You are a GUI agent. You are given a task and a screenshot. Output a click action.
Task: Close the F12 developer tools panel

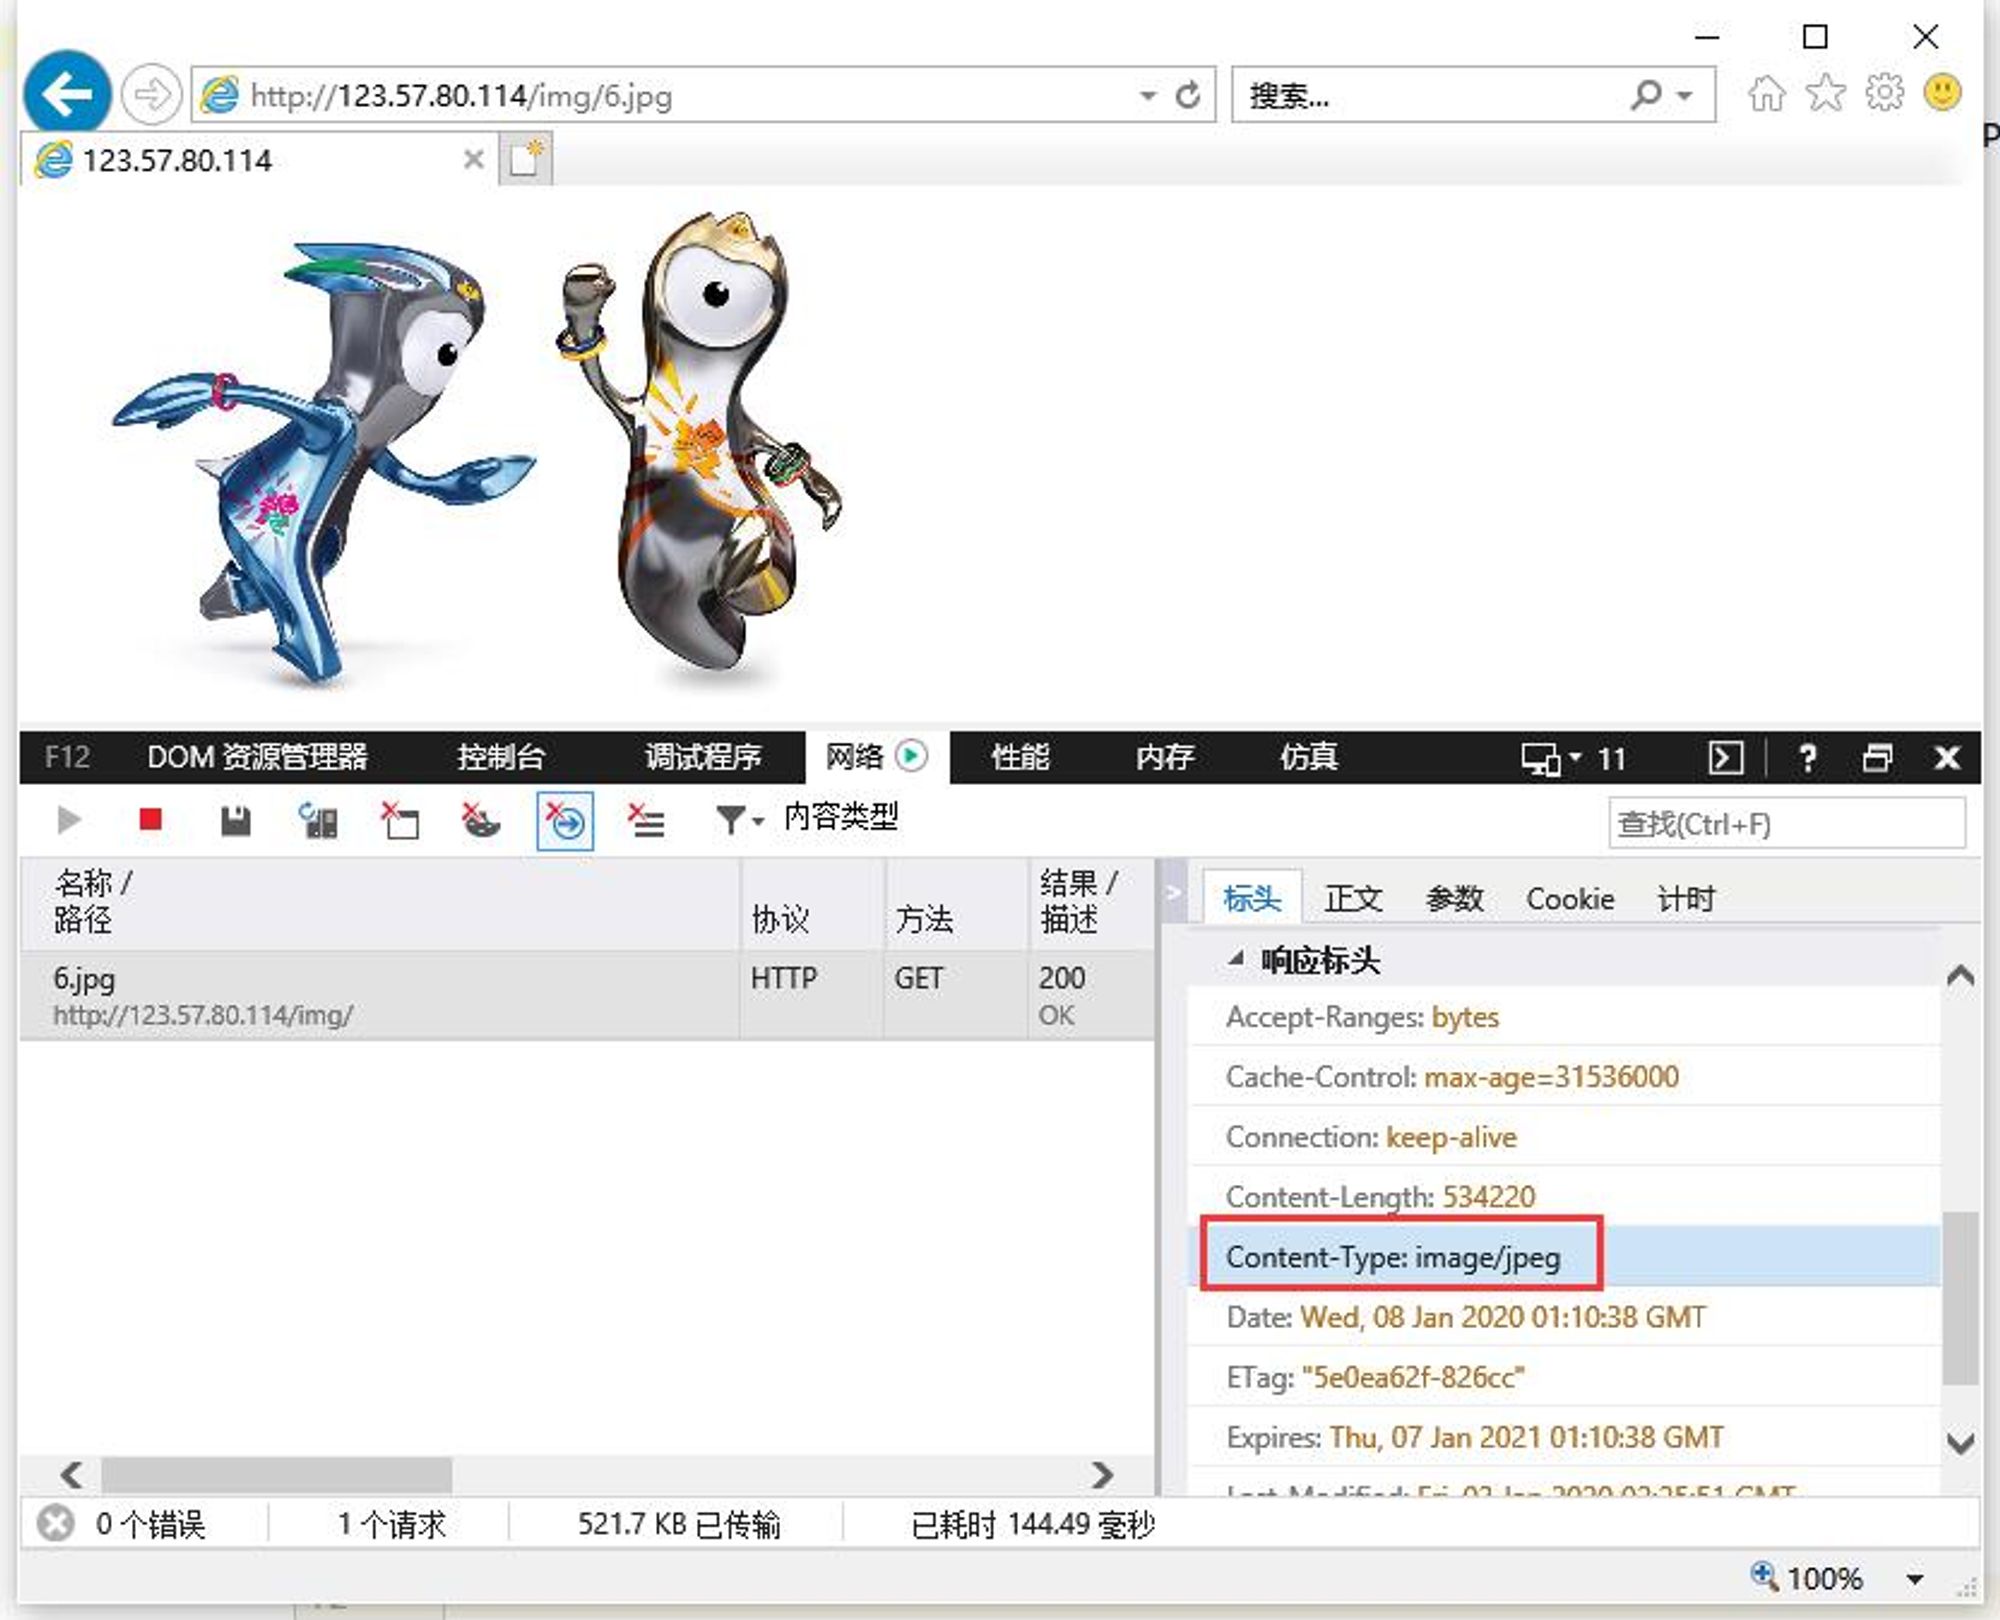[1947, 758]
